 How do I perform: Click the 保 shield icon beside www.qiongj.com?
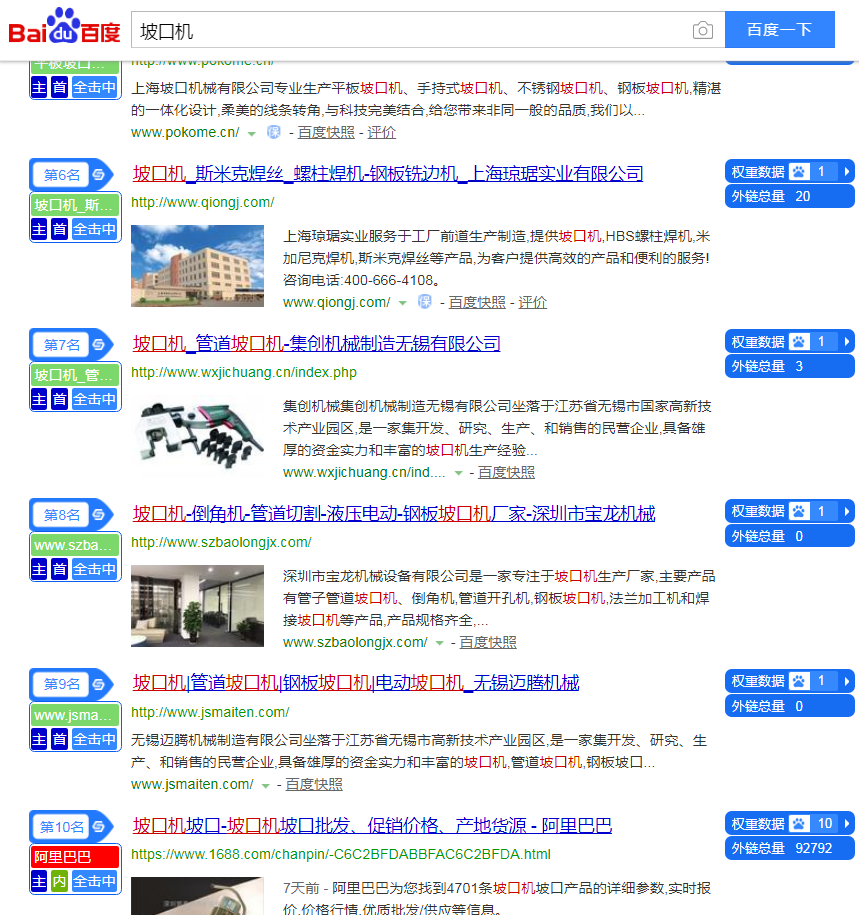coord(425,302)
